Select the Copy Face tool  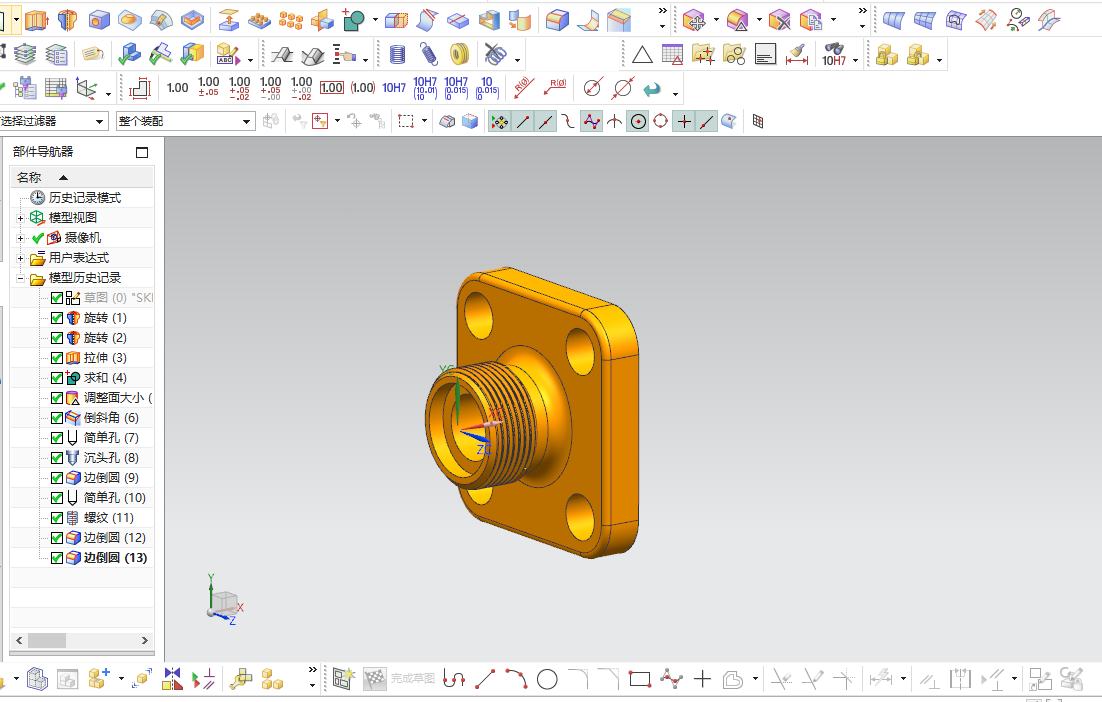click(x=810, y=20)
